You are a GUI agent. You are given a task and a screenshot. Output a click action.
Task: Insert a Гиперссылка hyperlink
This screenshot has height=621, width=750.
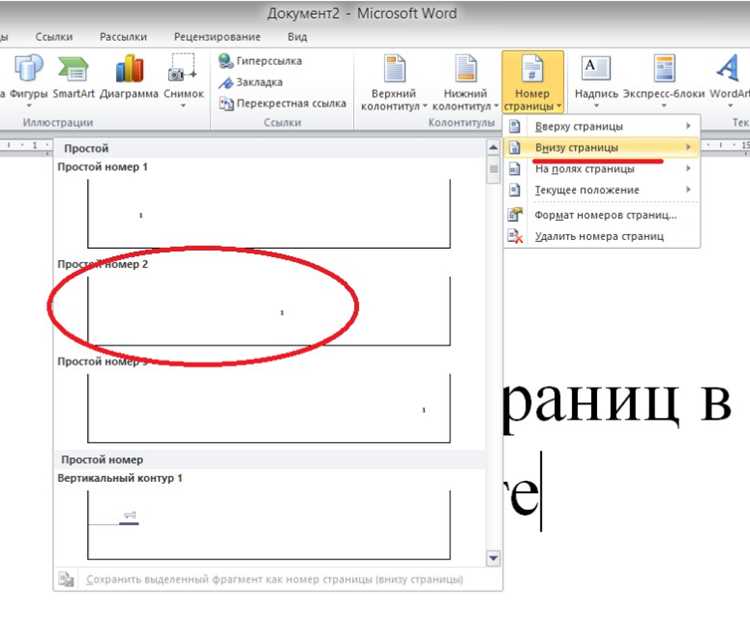pyautogui.click(x=260, y=61)
